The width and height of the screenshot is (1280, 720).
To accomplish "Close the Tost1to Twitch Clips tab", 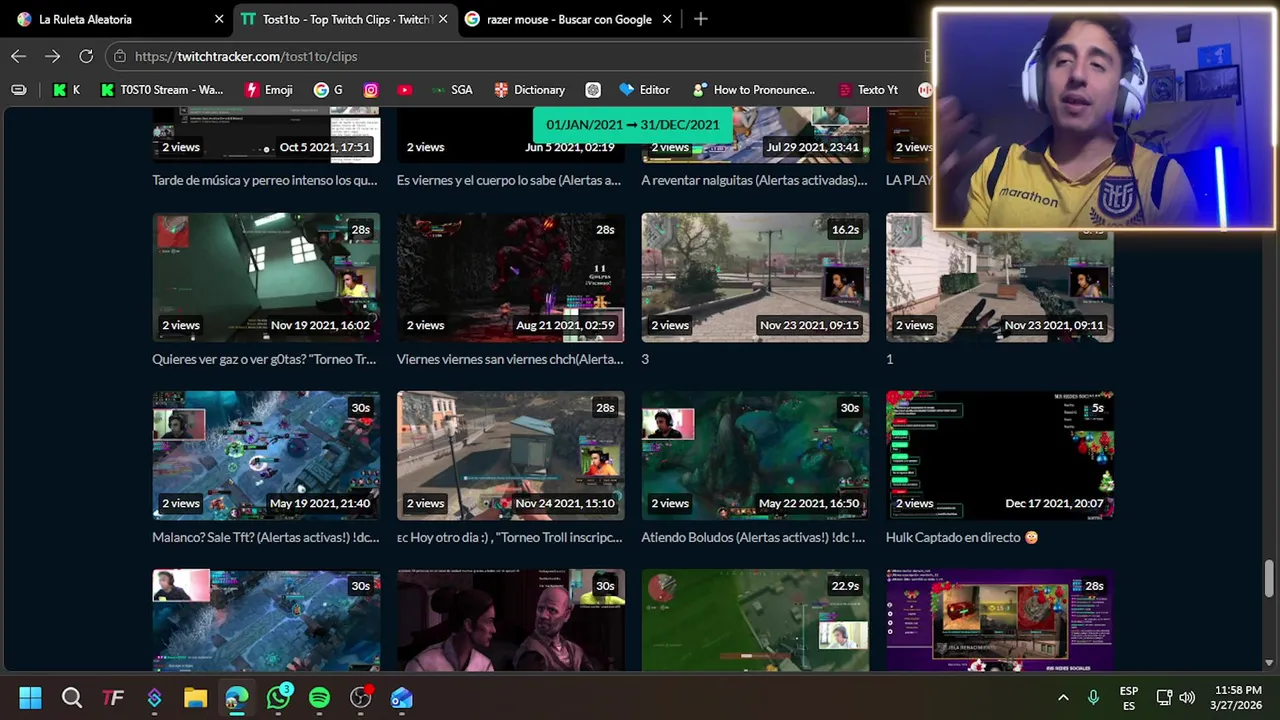I will pos(443,19).
